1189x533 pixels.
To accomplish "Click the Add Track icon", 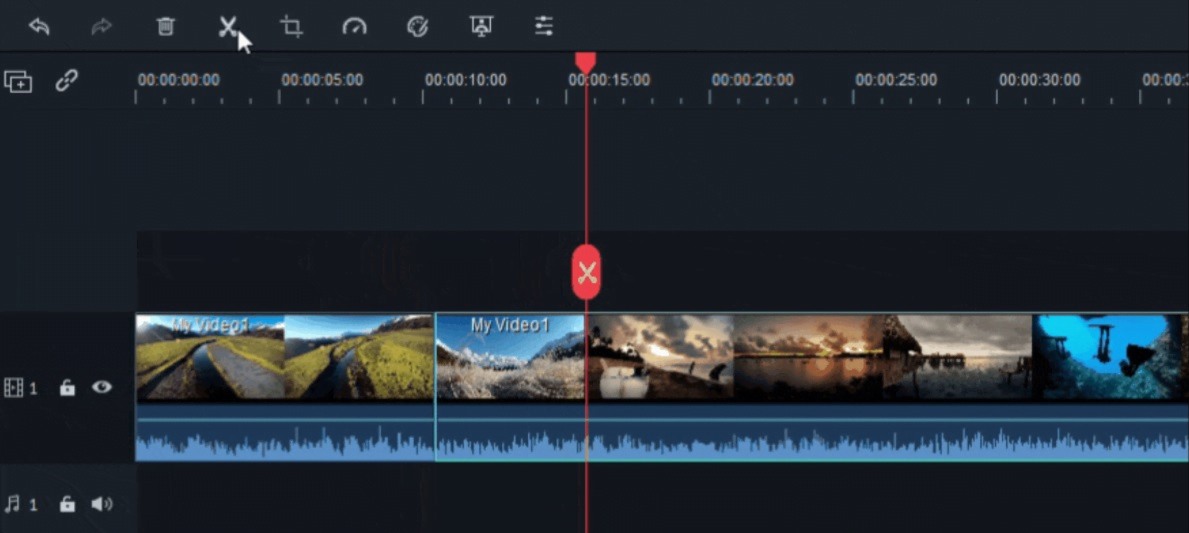I will coord(18,82).
